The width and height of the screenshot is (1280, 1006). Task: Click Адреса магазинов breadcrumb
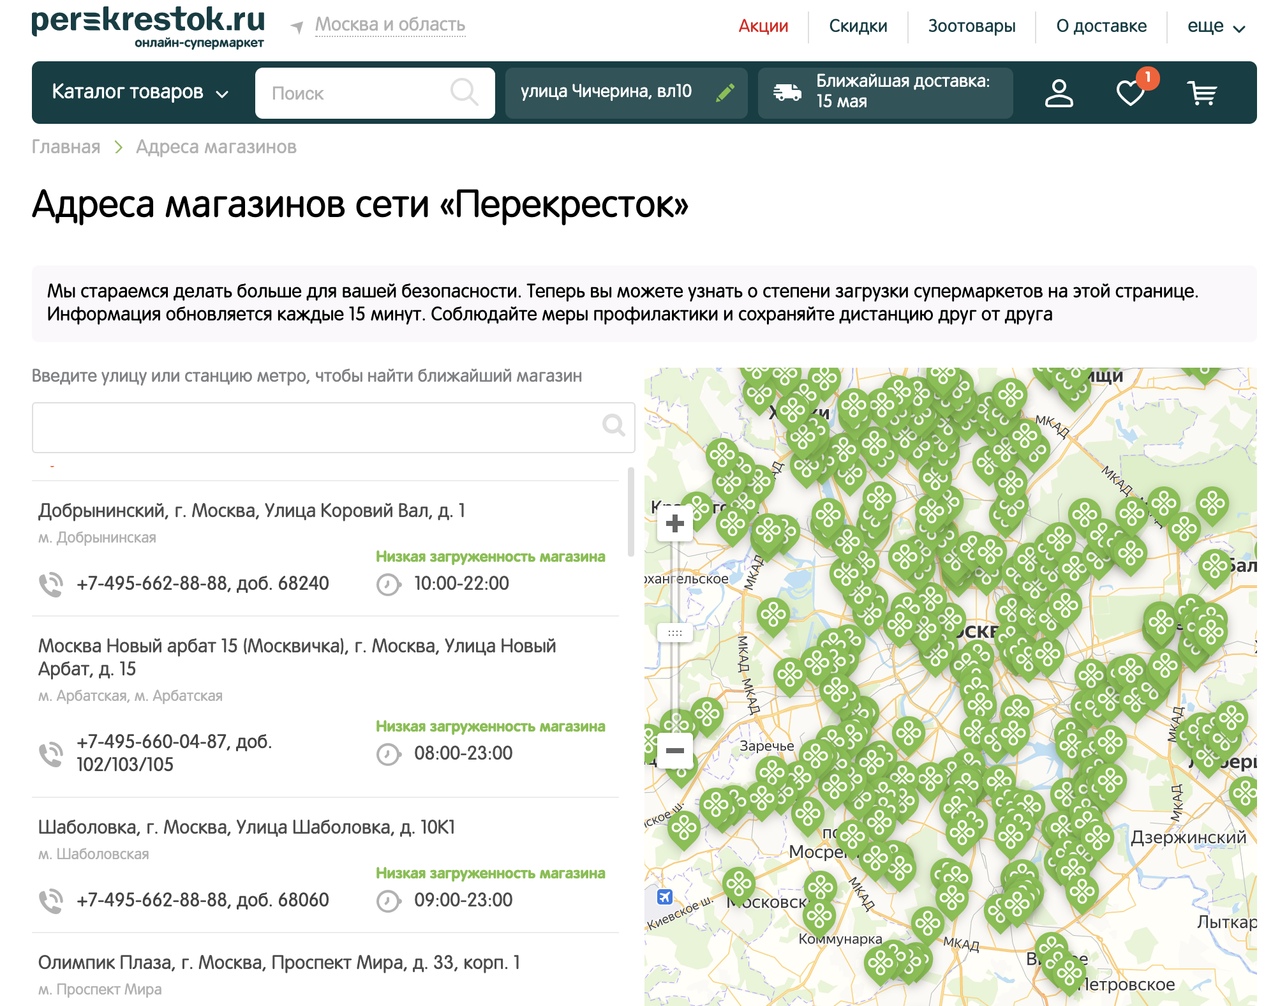216,147
